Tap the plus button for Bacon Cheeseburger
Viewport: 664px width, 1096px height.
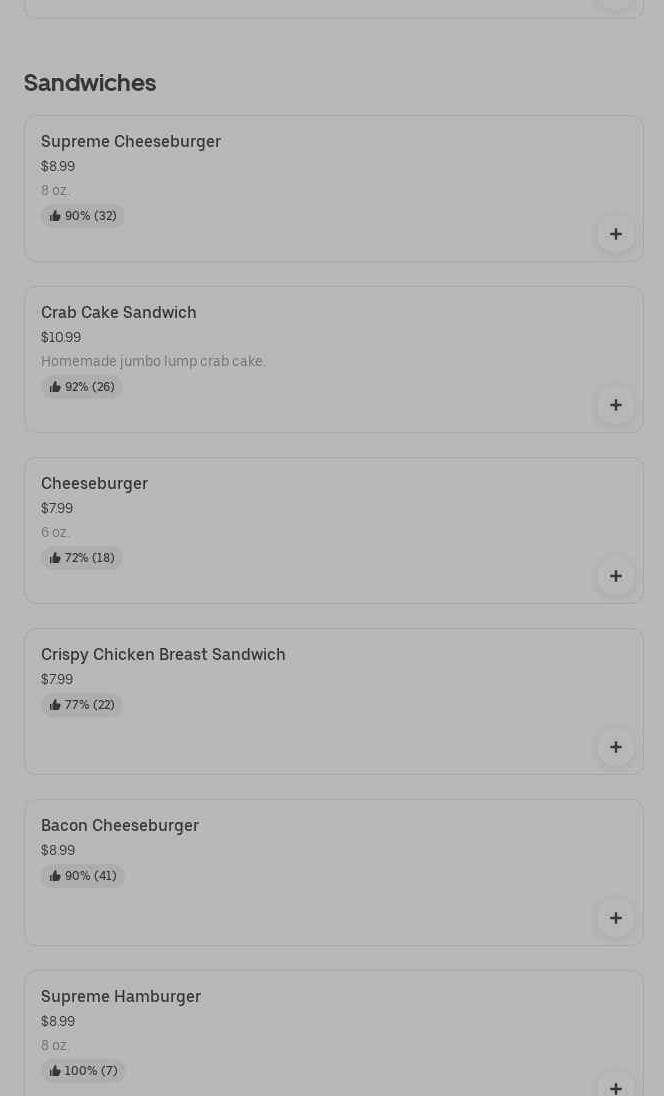point(616,918)
